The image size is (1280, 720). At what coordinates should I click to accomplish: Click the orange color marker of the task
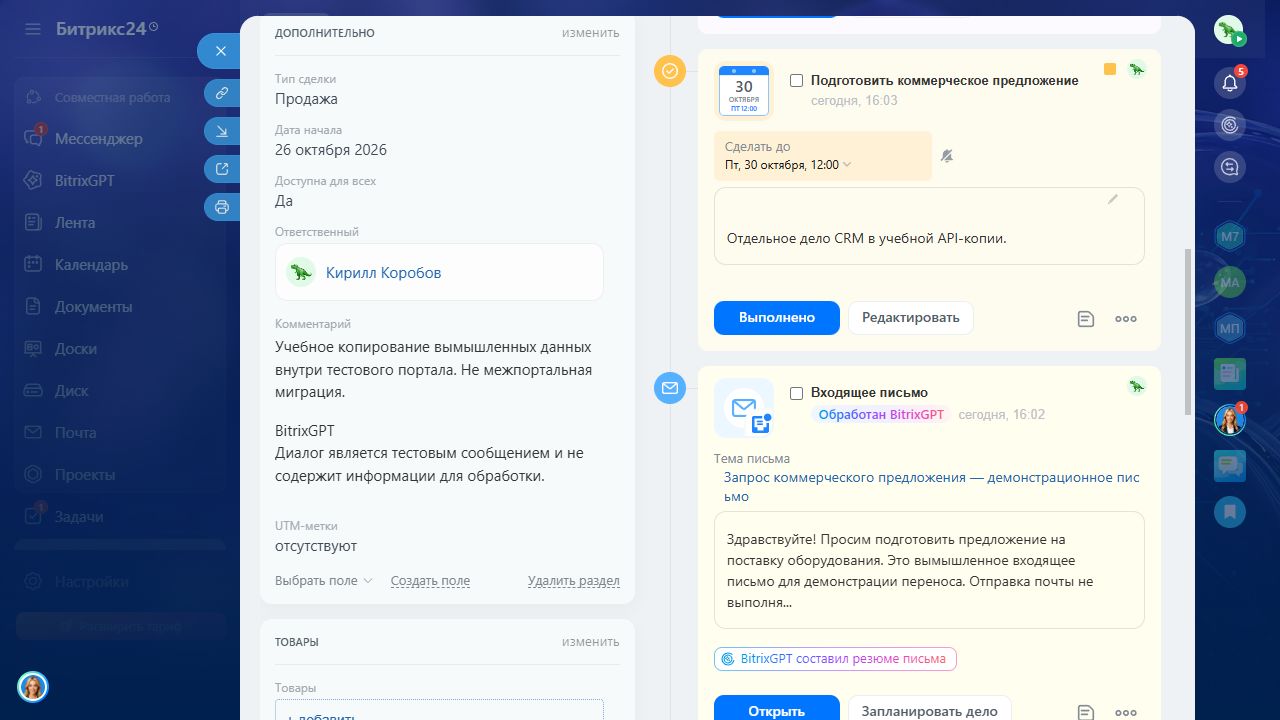click(1110, 69)
